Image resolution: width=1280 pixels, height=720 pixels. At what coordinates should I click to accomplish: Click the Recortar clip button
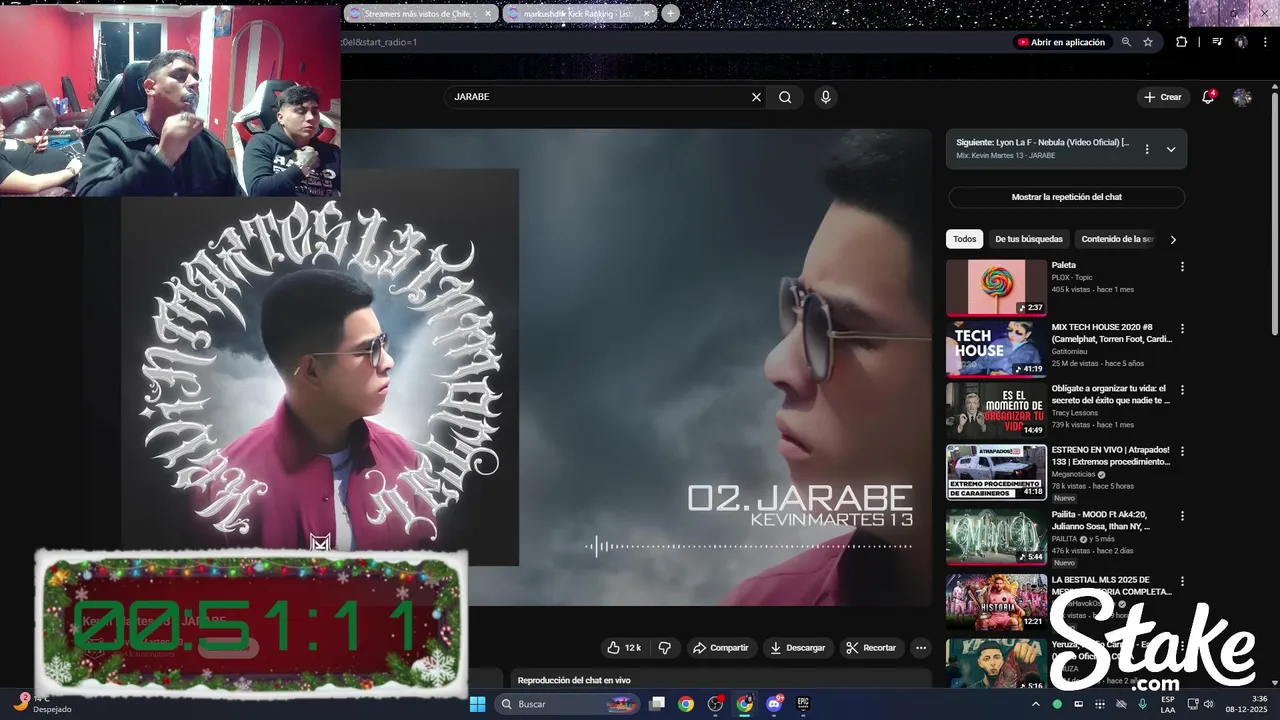[x=871, y=648]
